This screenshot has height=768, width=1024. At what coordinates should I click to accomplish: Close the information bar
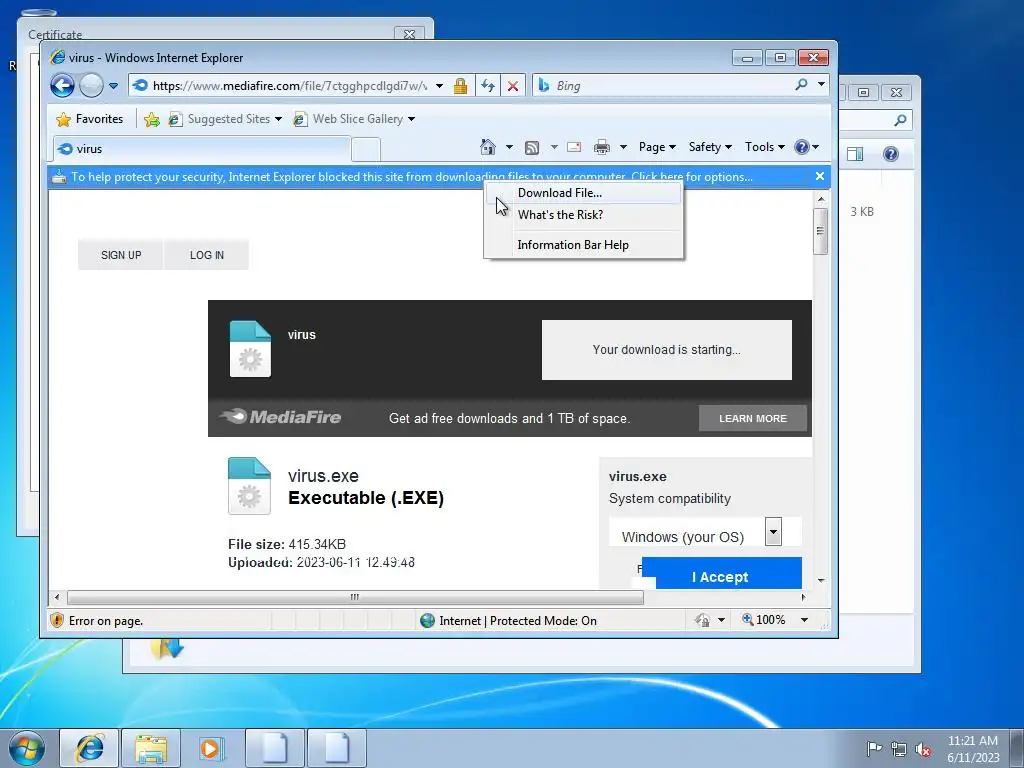point(820,176)
